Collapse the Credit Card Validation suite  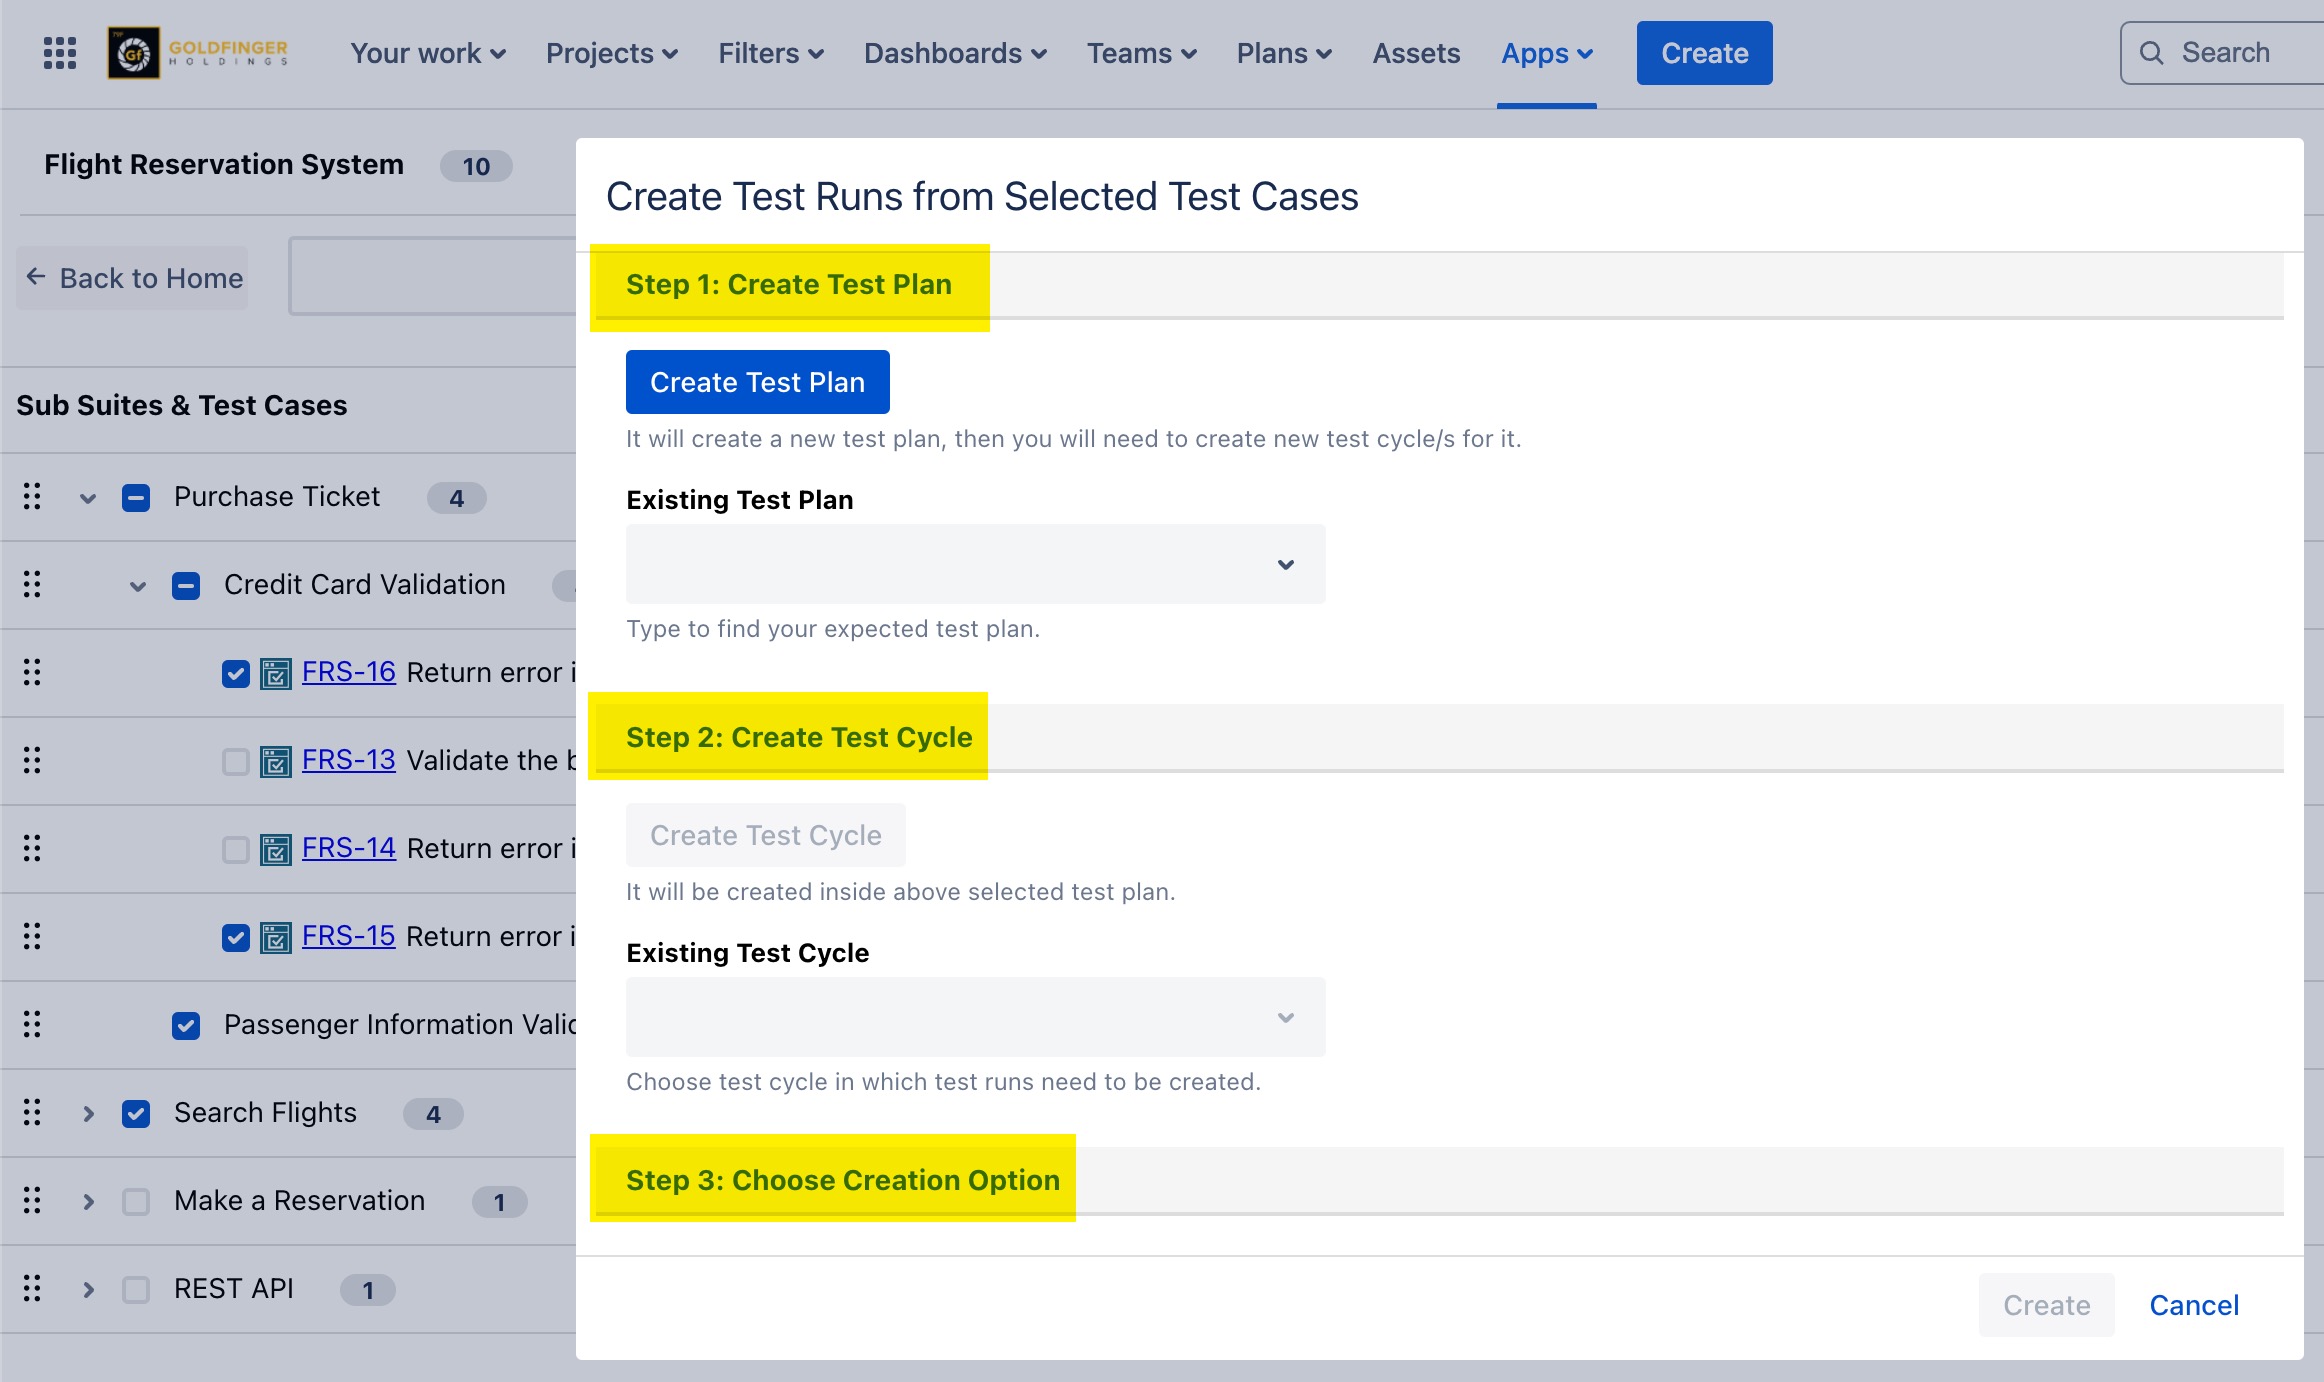point(137,585)
